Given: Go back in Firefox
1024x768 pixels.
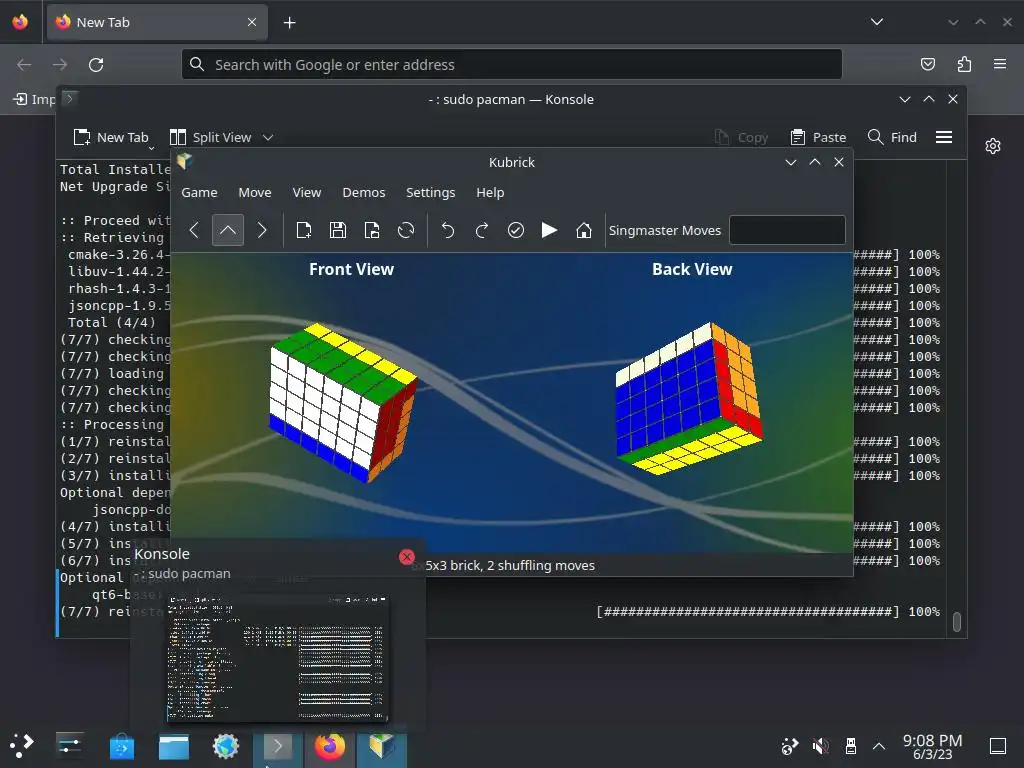Looking at the screenshot, I should point(24,65).
